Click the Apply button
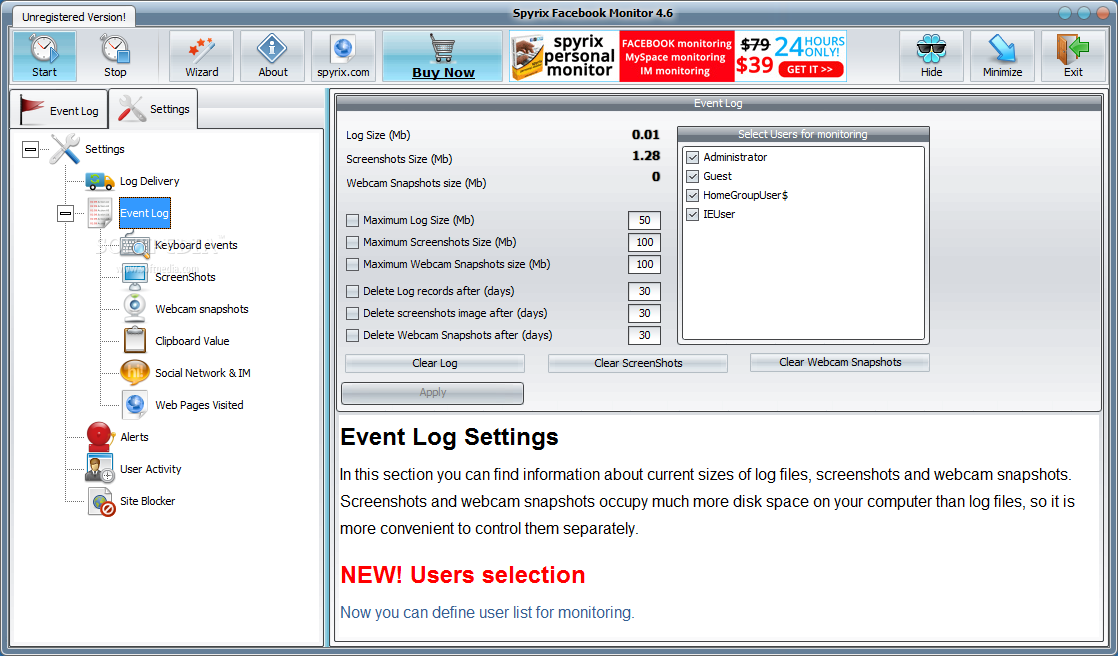1118x656 pixels. (x=432, y=393)
